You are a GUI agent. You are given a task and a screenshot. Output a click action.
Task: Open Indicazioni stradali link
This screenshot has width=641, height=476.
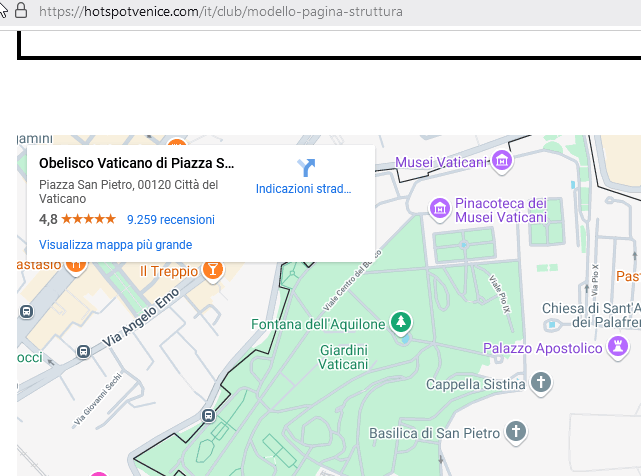pyautogui.click(x=303, y=189)
